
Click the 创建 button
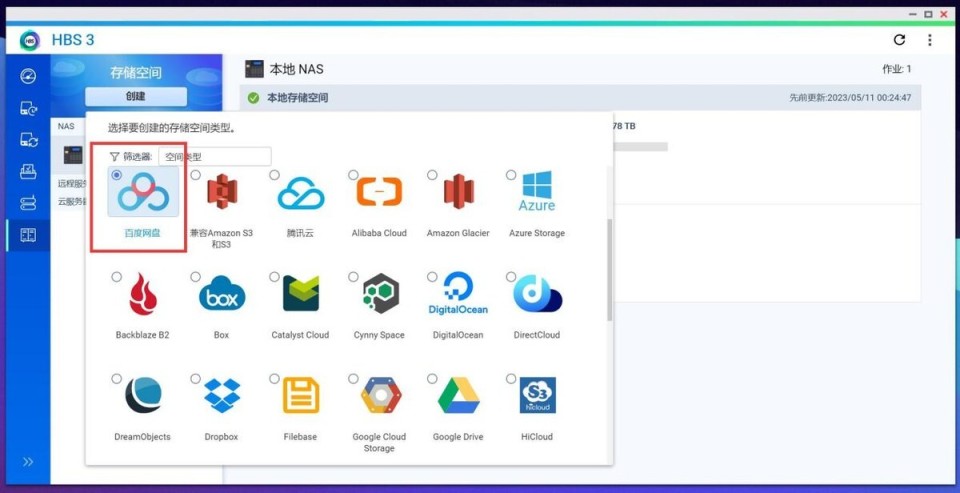(x=136, y=96)
